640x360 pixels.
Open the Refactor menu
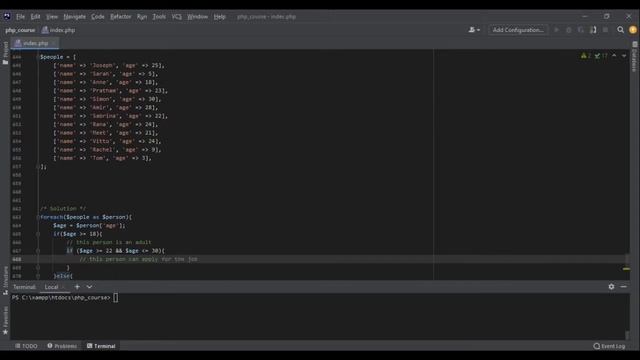[120, 17]
